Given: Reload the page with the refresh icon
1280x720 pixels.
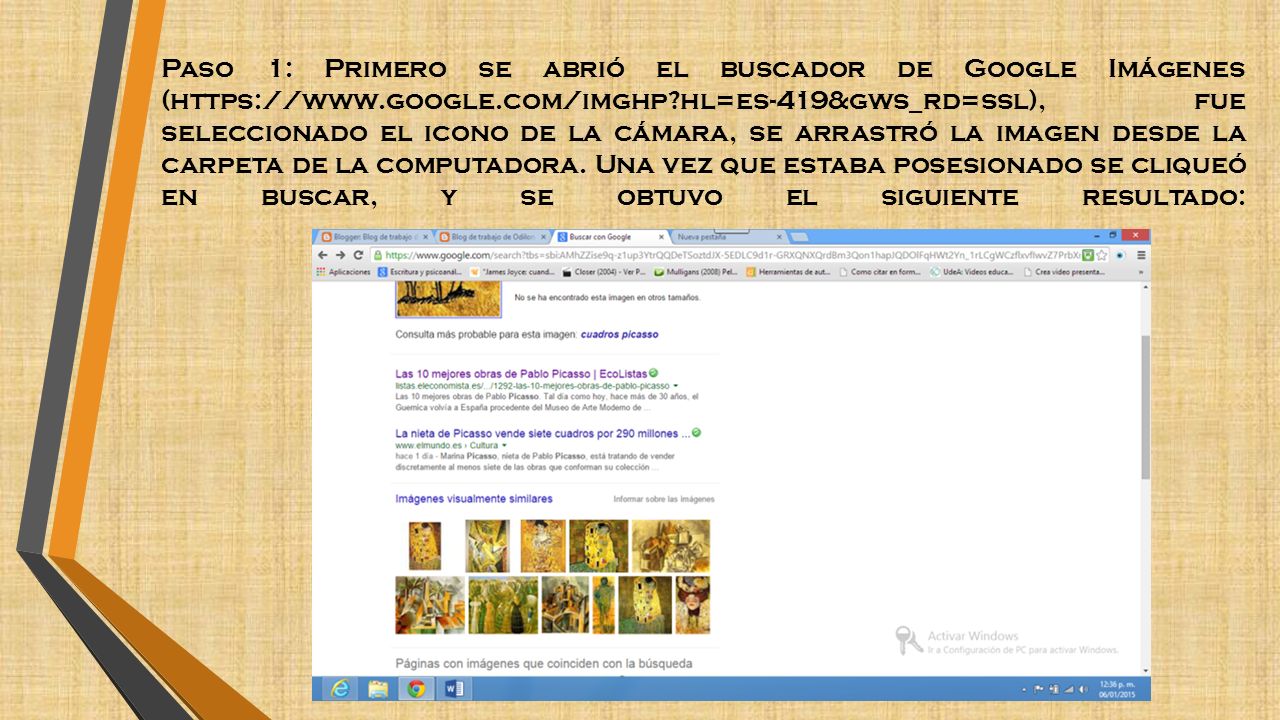Looking at the screenshot, I should (x=358, y=255).
